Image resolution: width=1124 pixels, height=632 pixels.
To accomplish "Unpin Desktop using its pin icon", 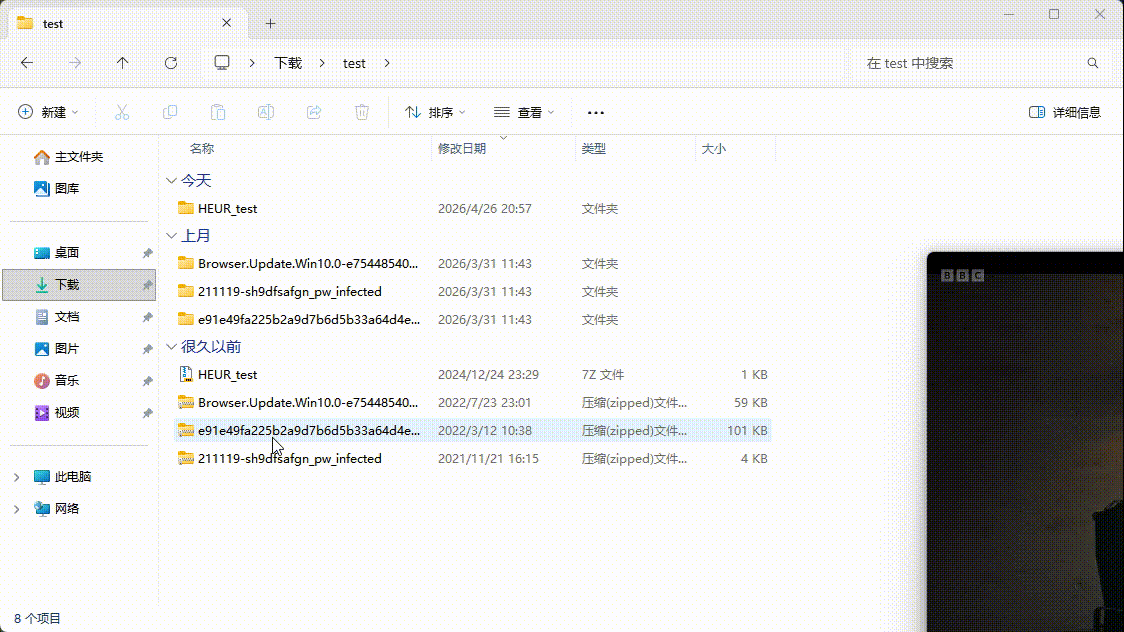I will pyautogui.click(x=147, y=253).
